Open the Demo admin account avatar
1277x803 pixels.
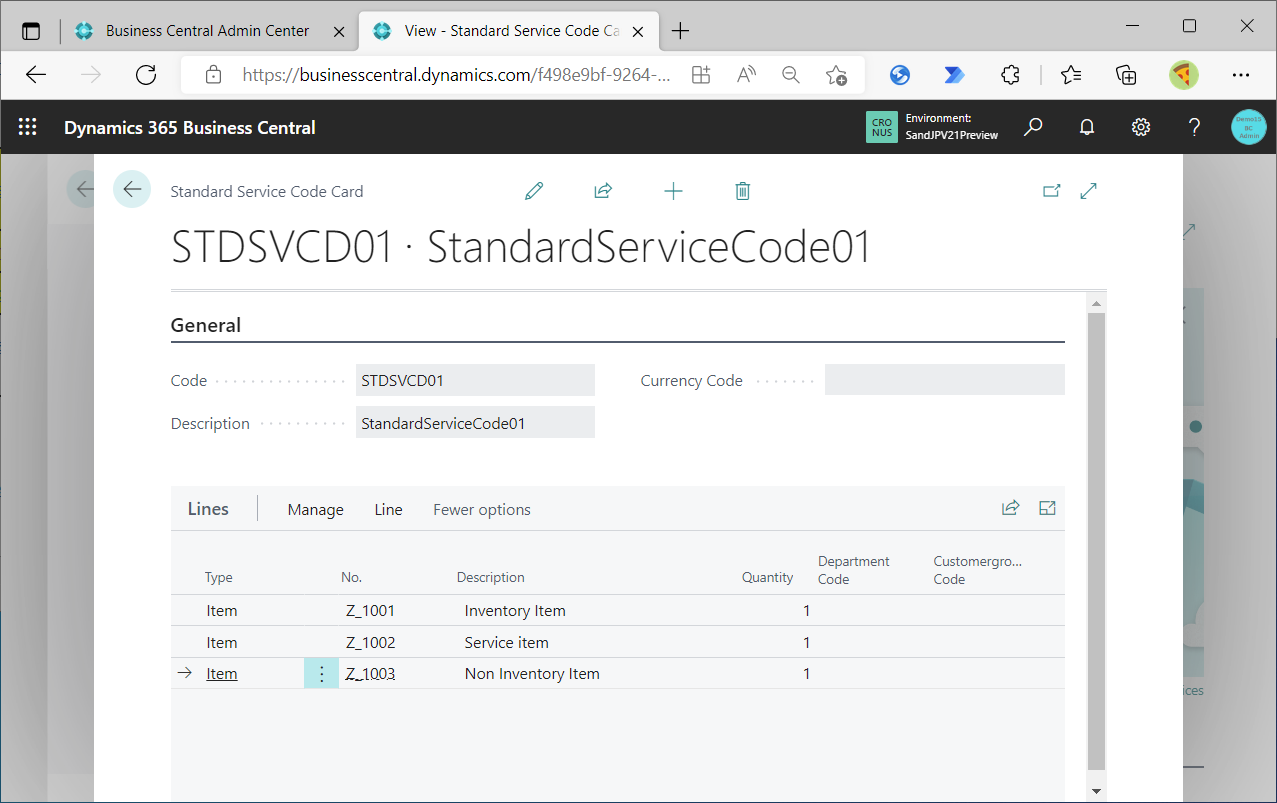pyautogui.click(x=1248, y=126)
